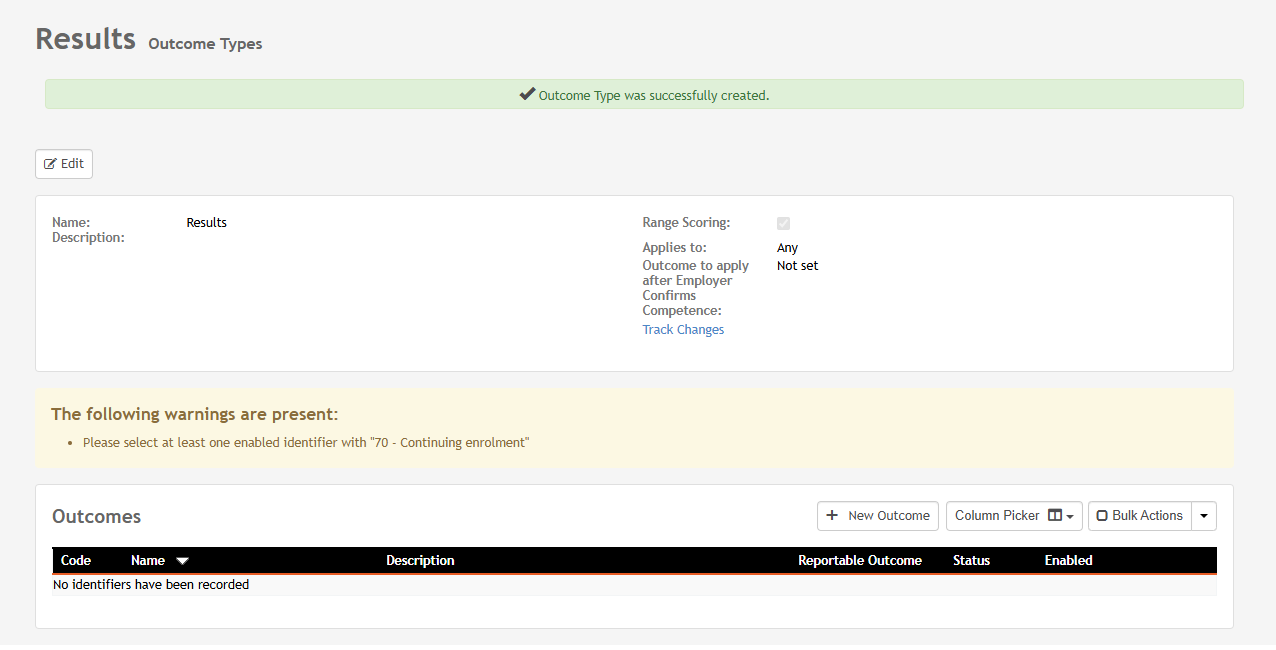Click the Edit button
The width and height of the screenshot is (1276, 650).
click(x=64, y=164)
